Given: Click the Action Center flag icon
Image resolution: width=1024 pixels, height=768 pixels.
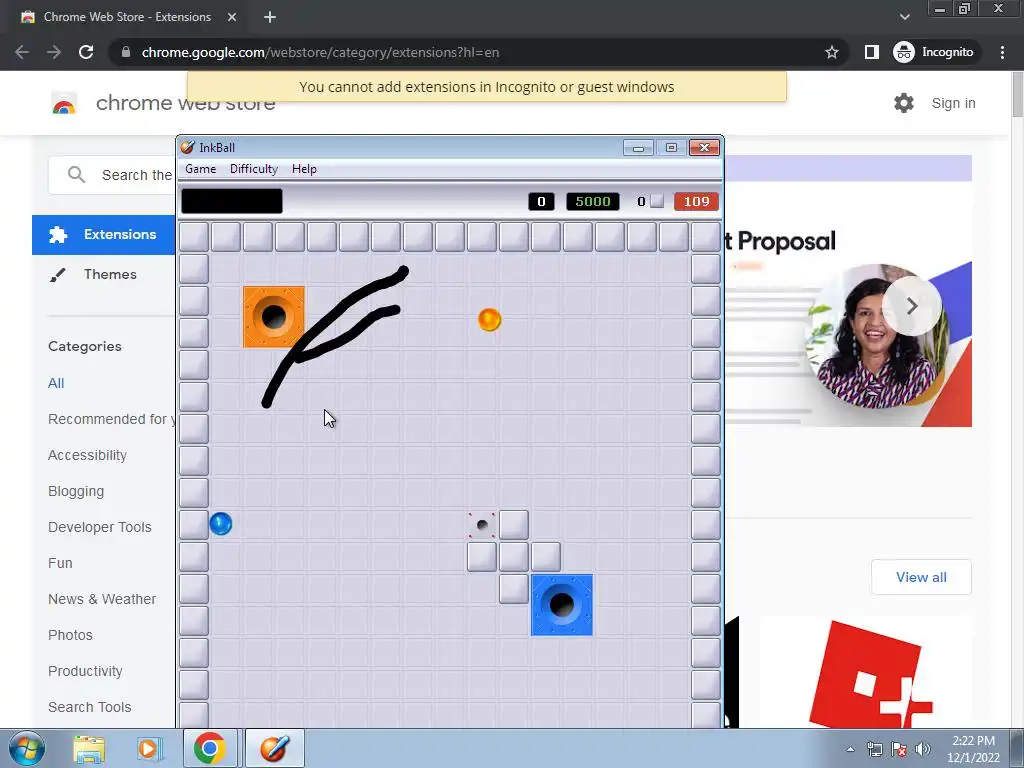Looking at the screenshot, I should (x=899, y=749).
